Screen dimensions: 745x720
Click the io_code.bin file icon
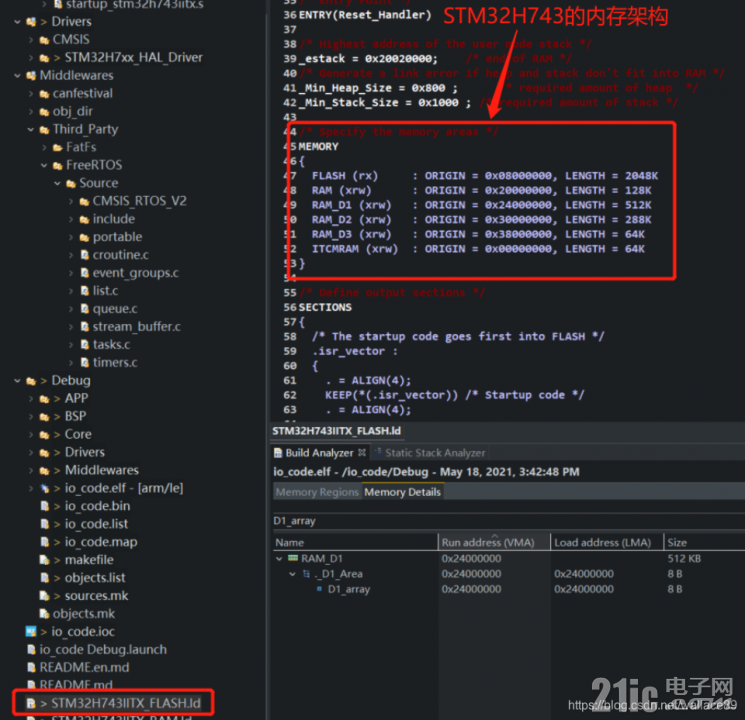(45, 506)
